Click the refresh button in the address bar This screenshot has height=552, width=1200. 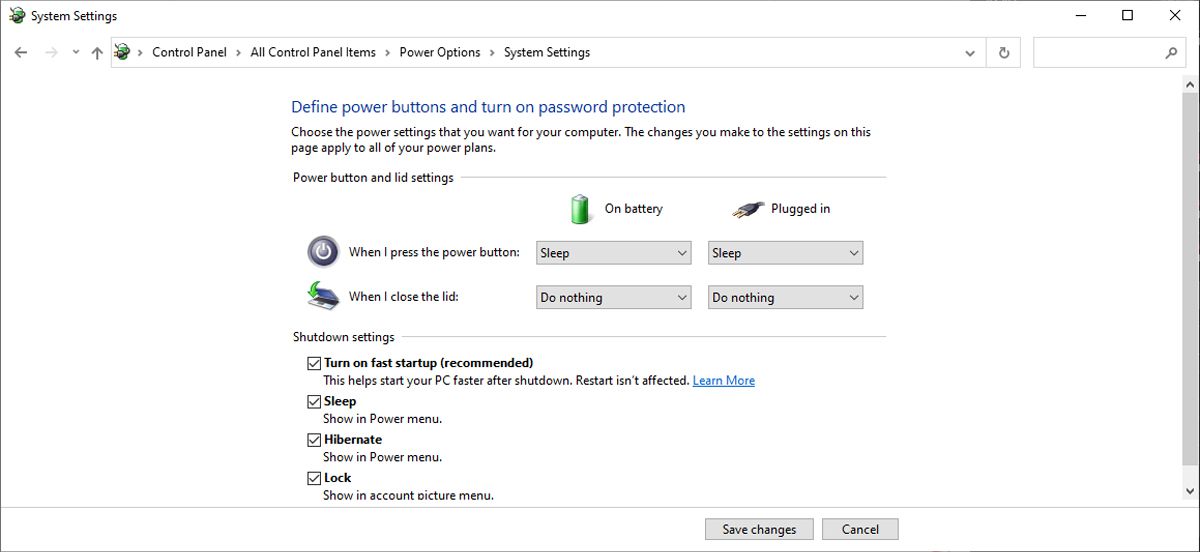tap(1004, 53)
